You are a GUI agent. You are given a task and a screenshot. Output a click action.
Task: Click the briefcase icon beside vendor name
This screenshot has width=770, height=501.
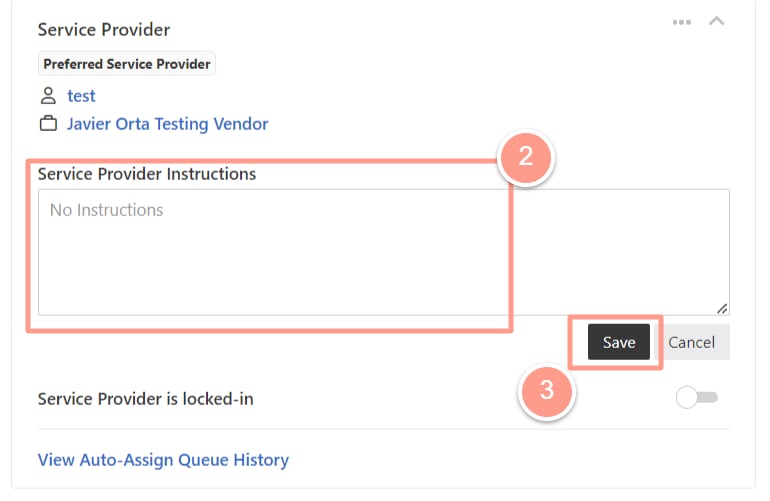pyautogui.click(x=48, y=123)
